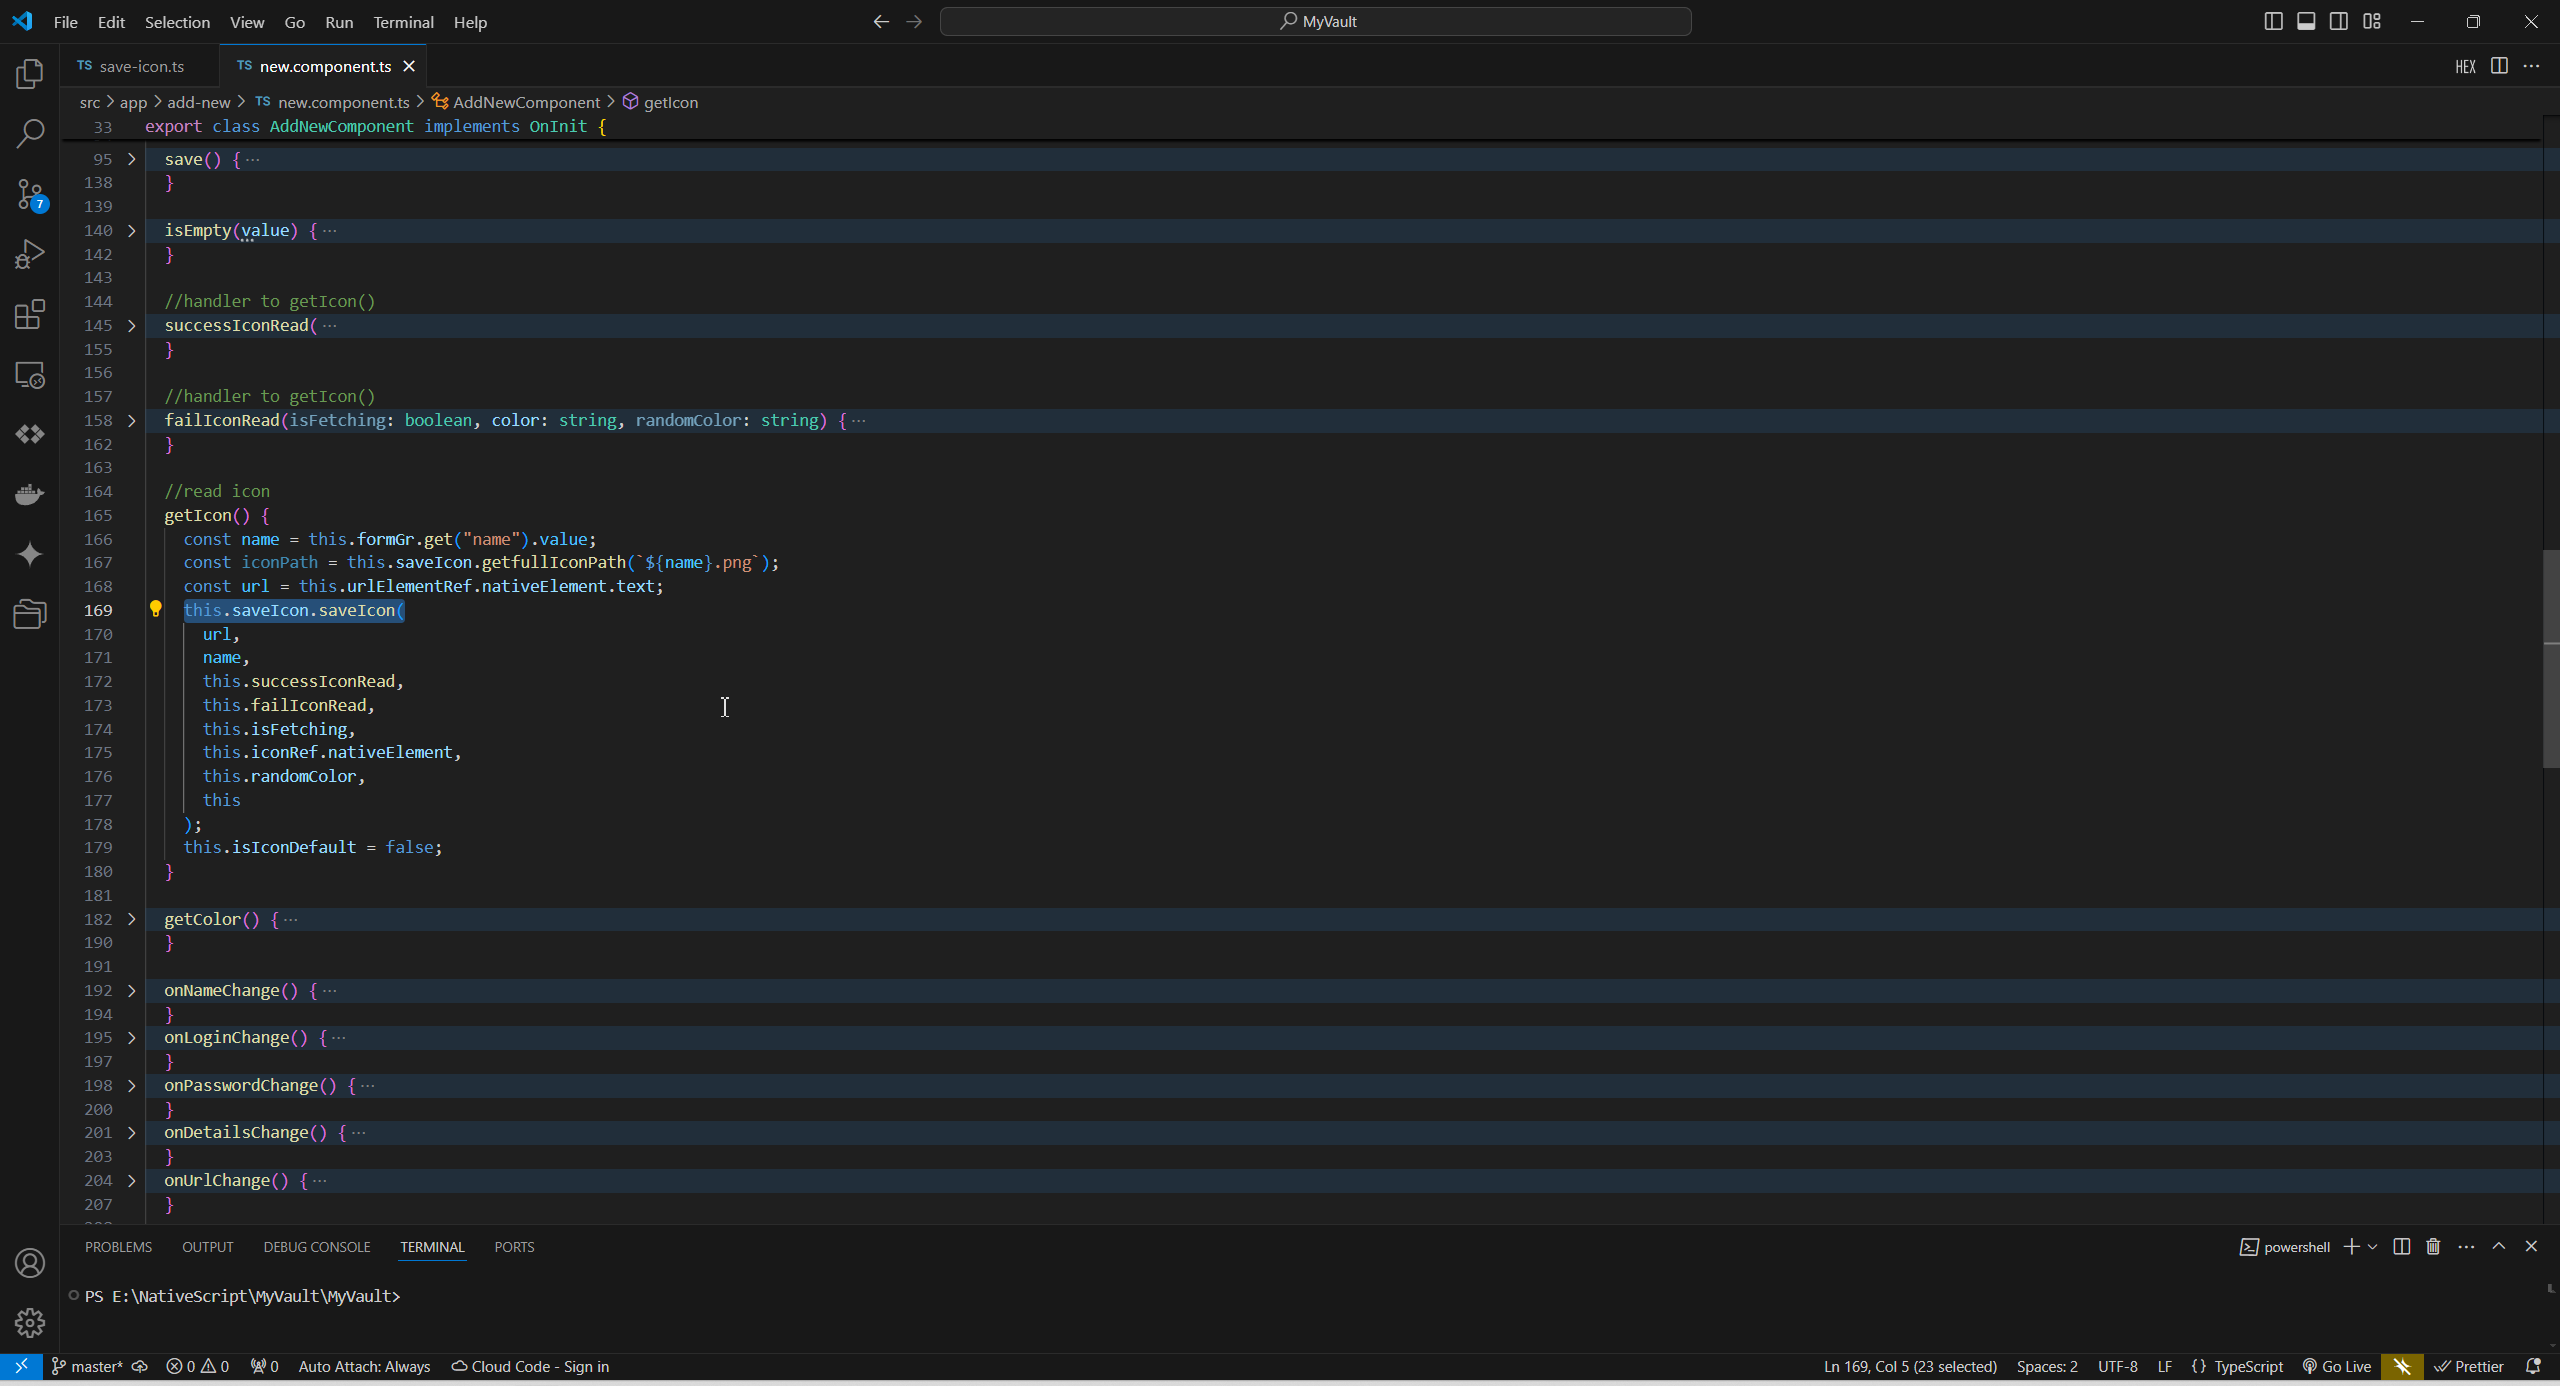Expand the folded onNameChange() method
The width and height of the screenshot is (2560, 1386).
(x=131, y=990)
